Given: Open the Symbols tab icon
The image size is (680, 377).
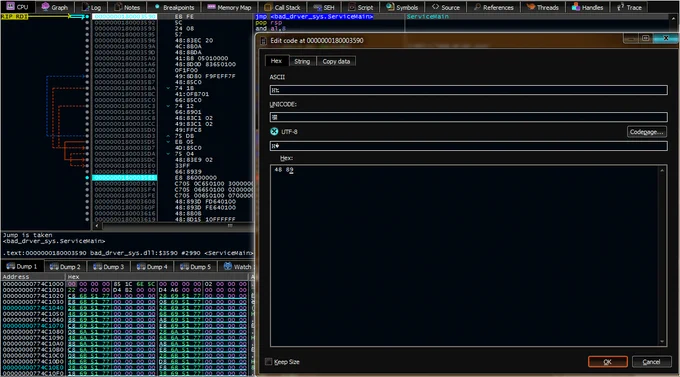Looking at the screenshot, I should 390,7.
